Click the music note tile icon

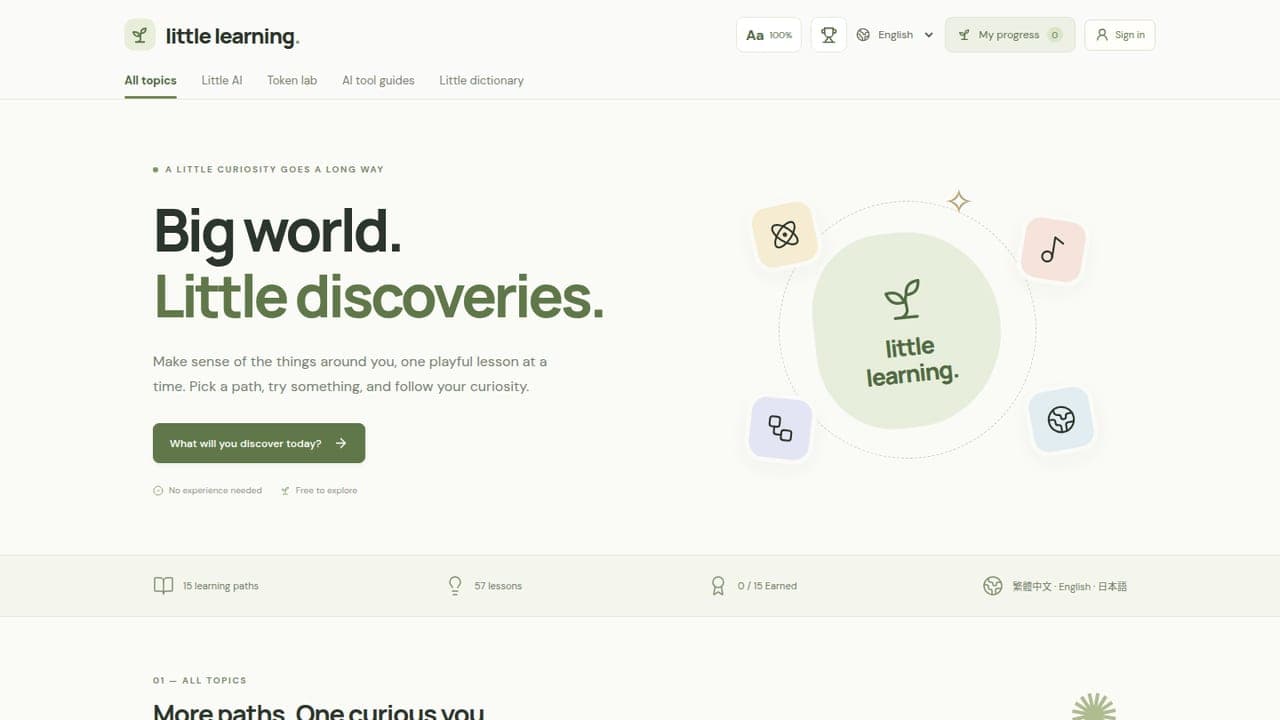[x=1053, y=249]
